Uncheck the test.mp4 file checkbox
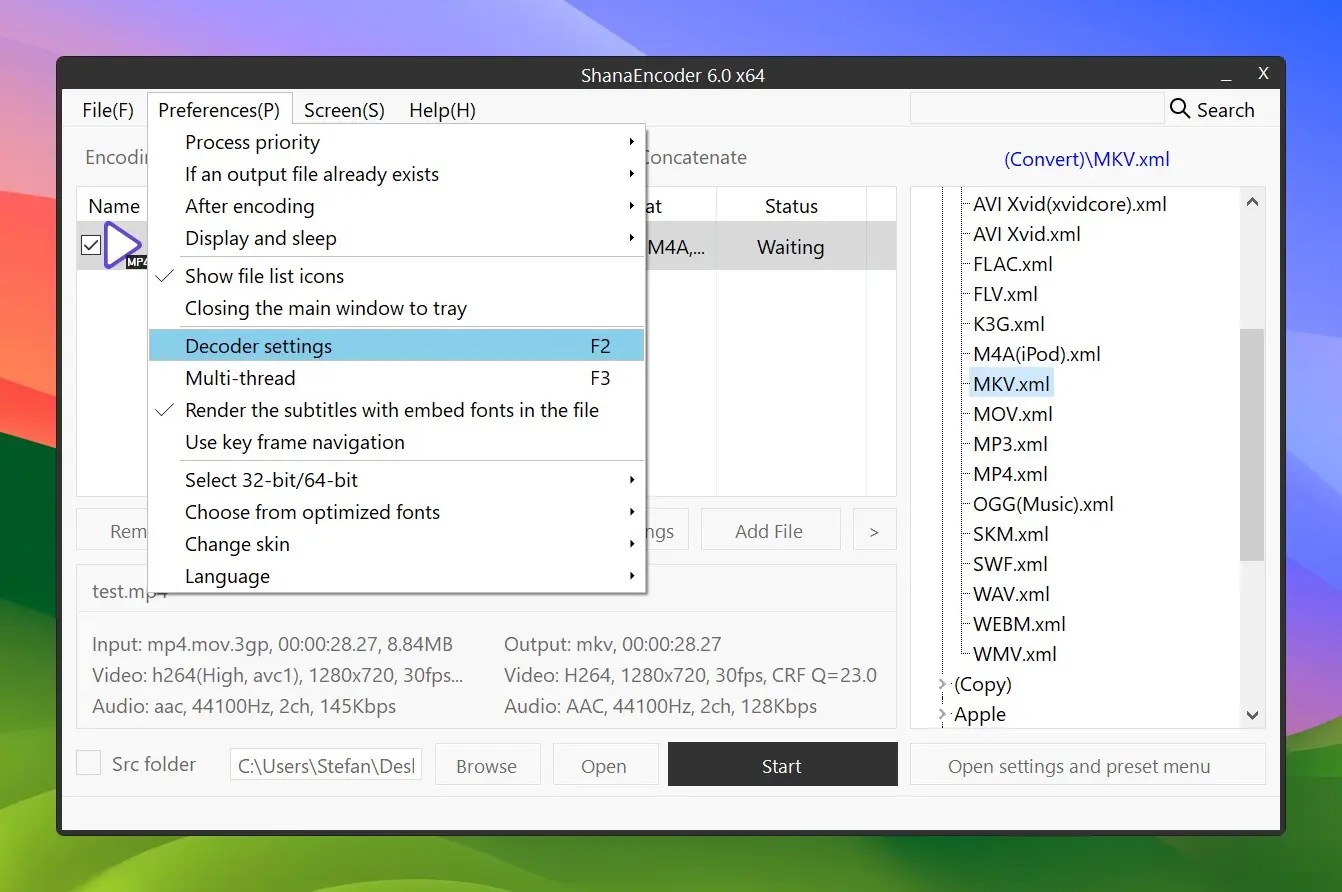The image size is (1342, 892). 91,245
